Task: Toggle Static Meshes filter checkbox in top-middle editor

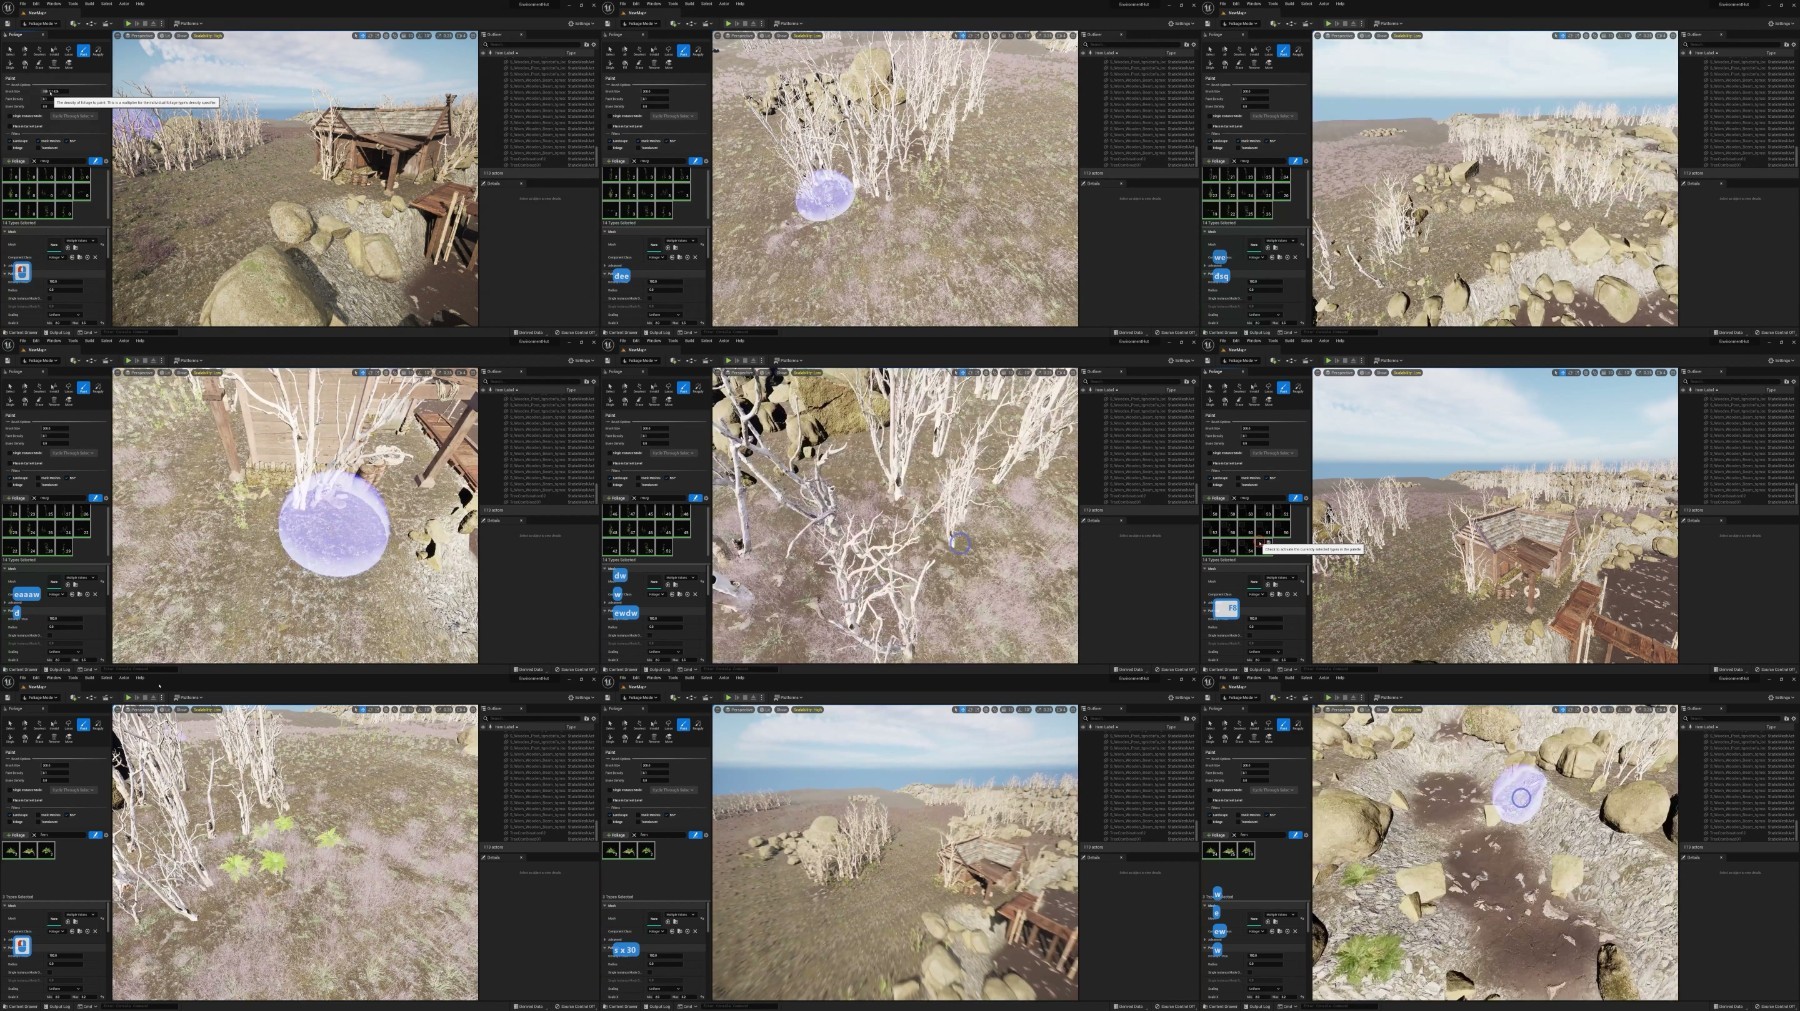Action: [637, 141]
